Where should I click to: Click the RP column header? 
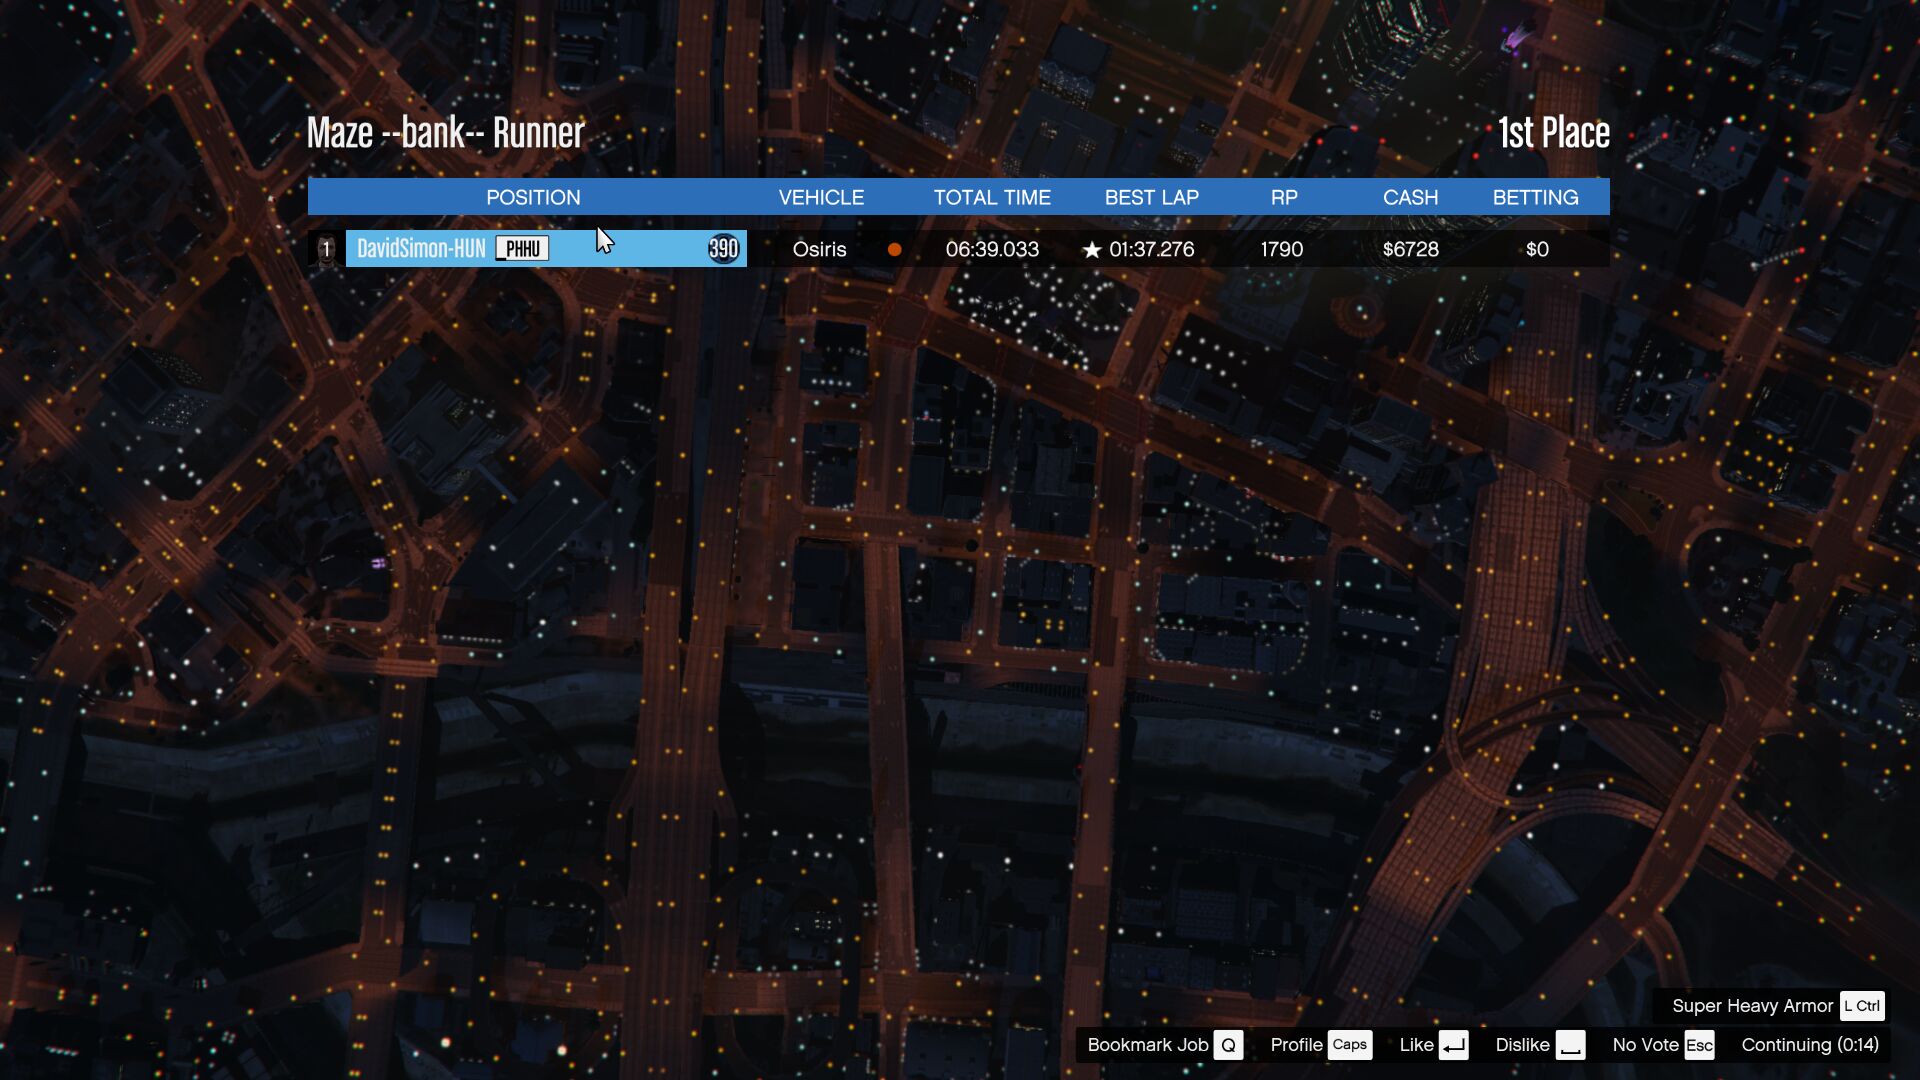point(1284,197)
